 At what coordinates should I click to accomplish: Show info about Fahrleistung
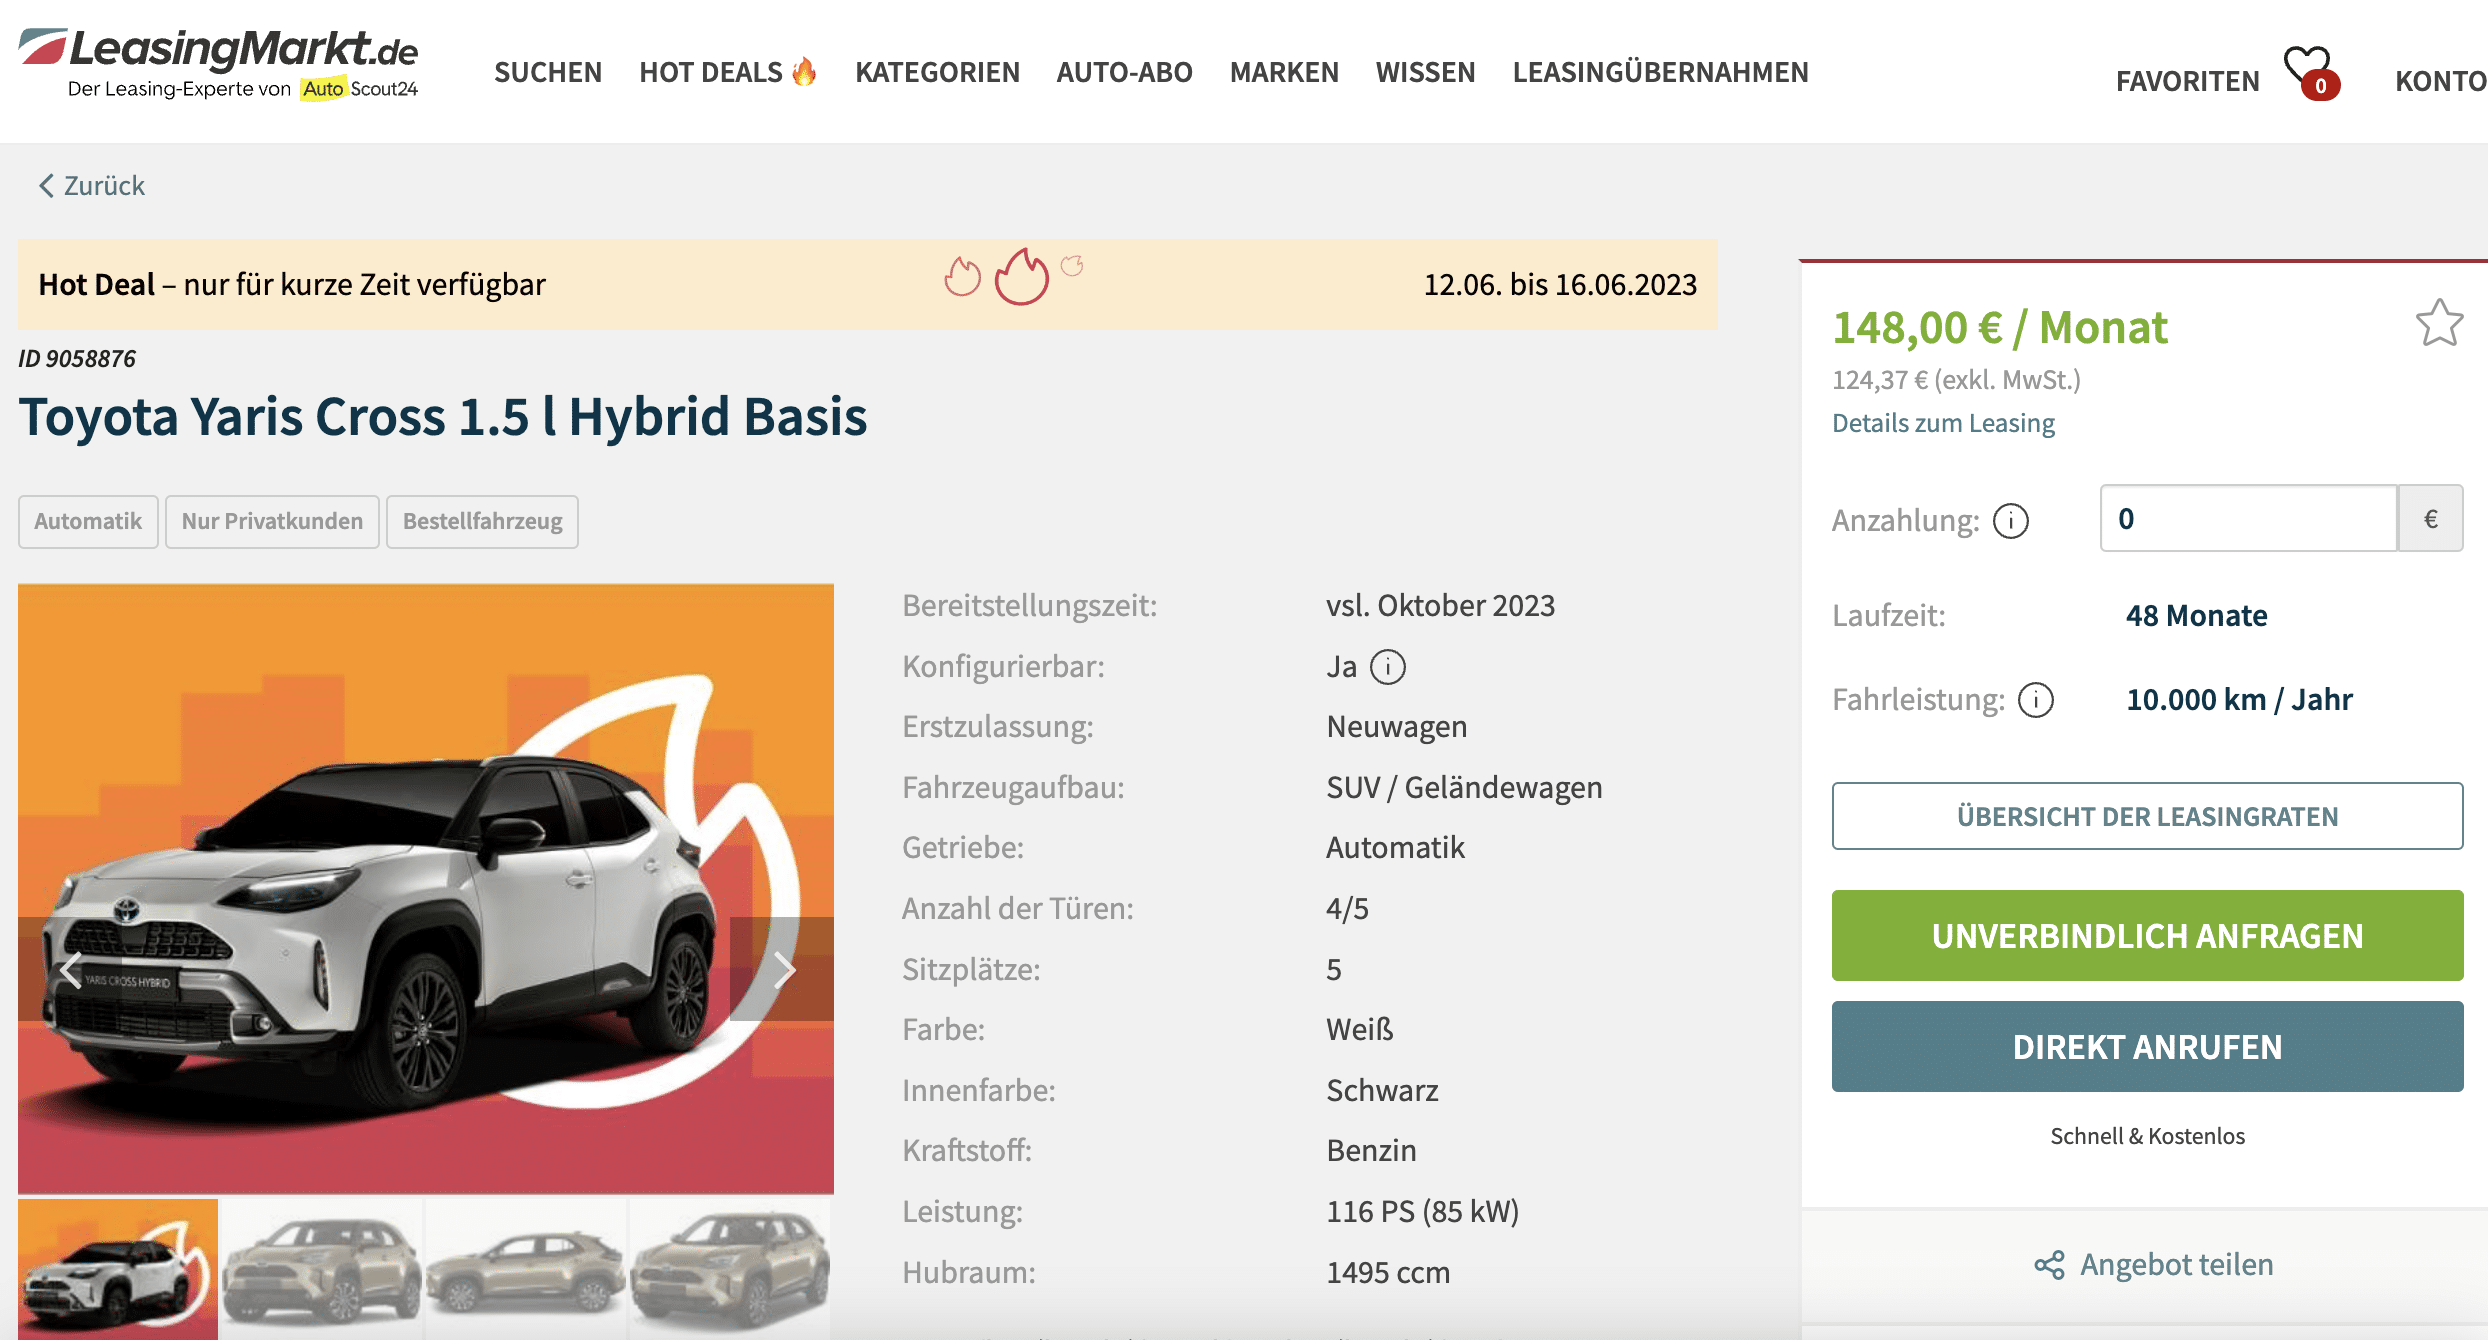coord(2035,700)
